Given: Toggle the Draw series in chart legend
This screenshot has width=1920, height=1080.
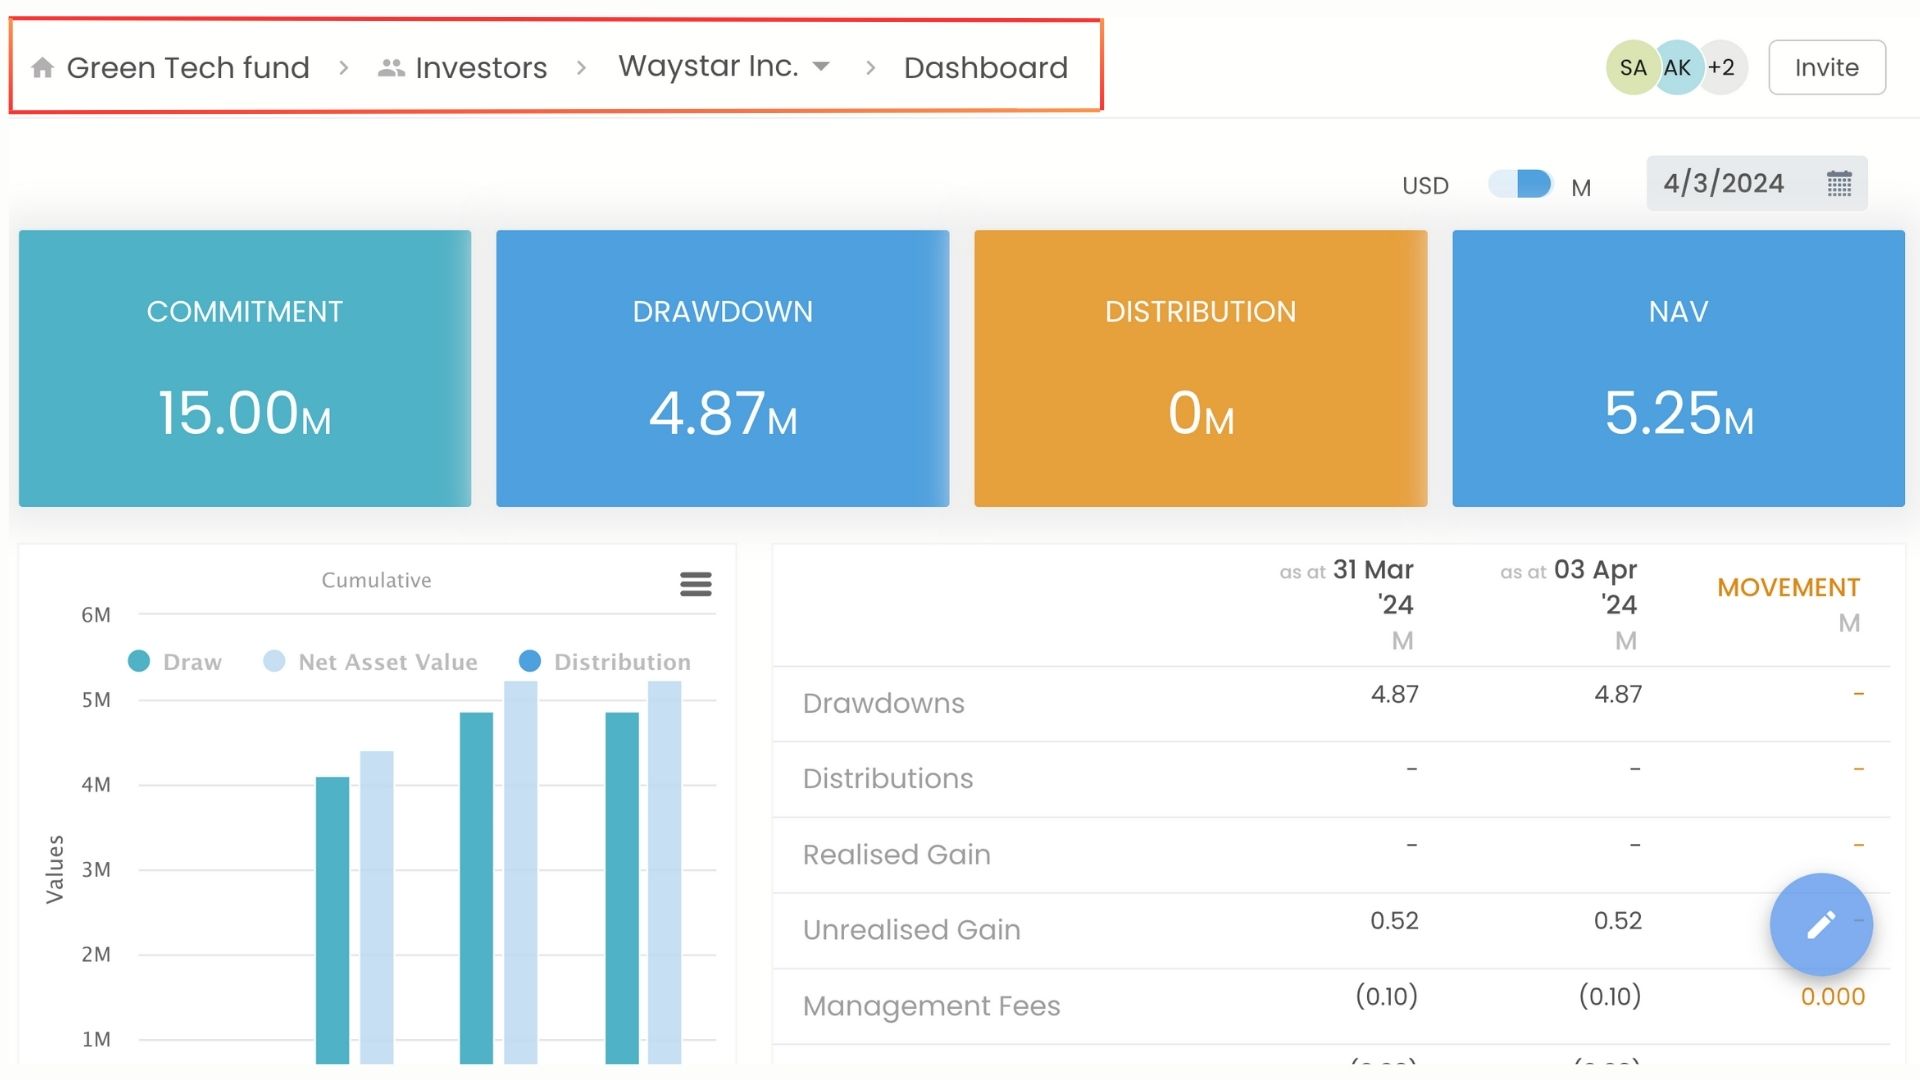Looking at the screenshot, I should 175,662.
